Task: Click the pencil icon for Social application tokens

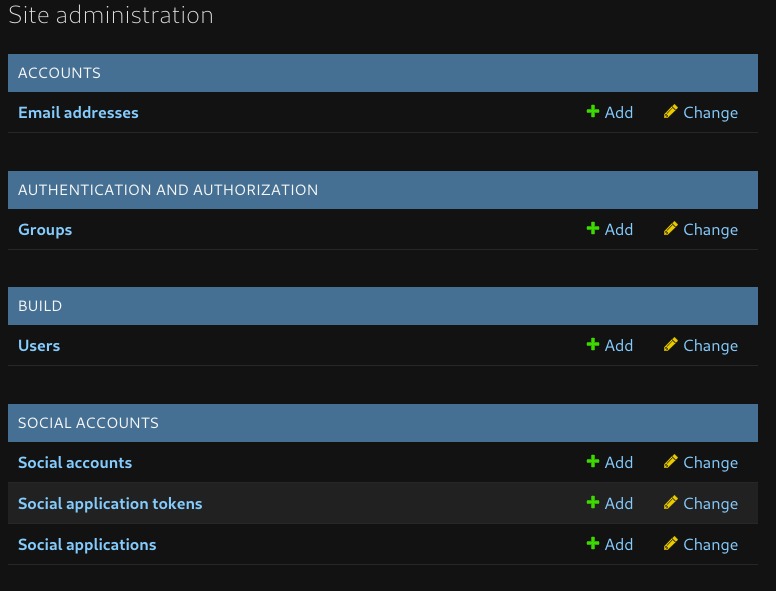Action: [671, 502]
